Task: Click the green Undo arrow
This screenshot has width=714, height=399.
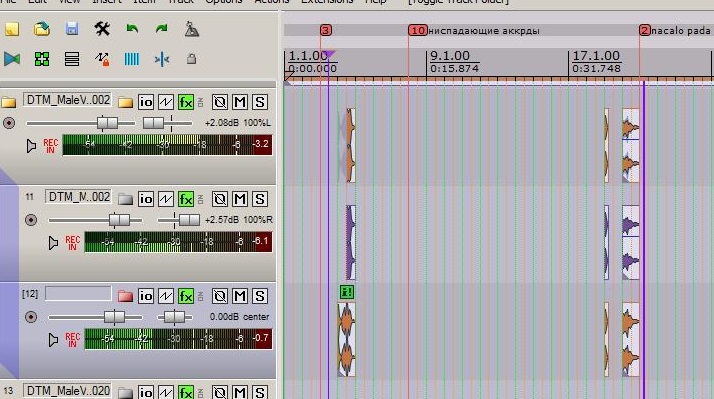Action: [132, 29]
